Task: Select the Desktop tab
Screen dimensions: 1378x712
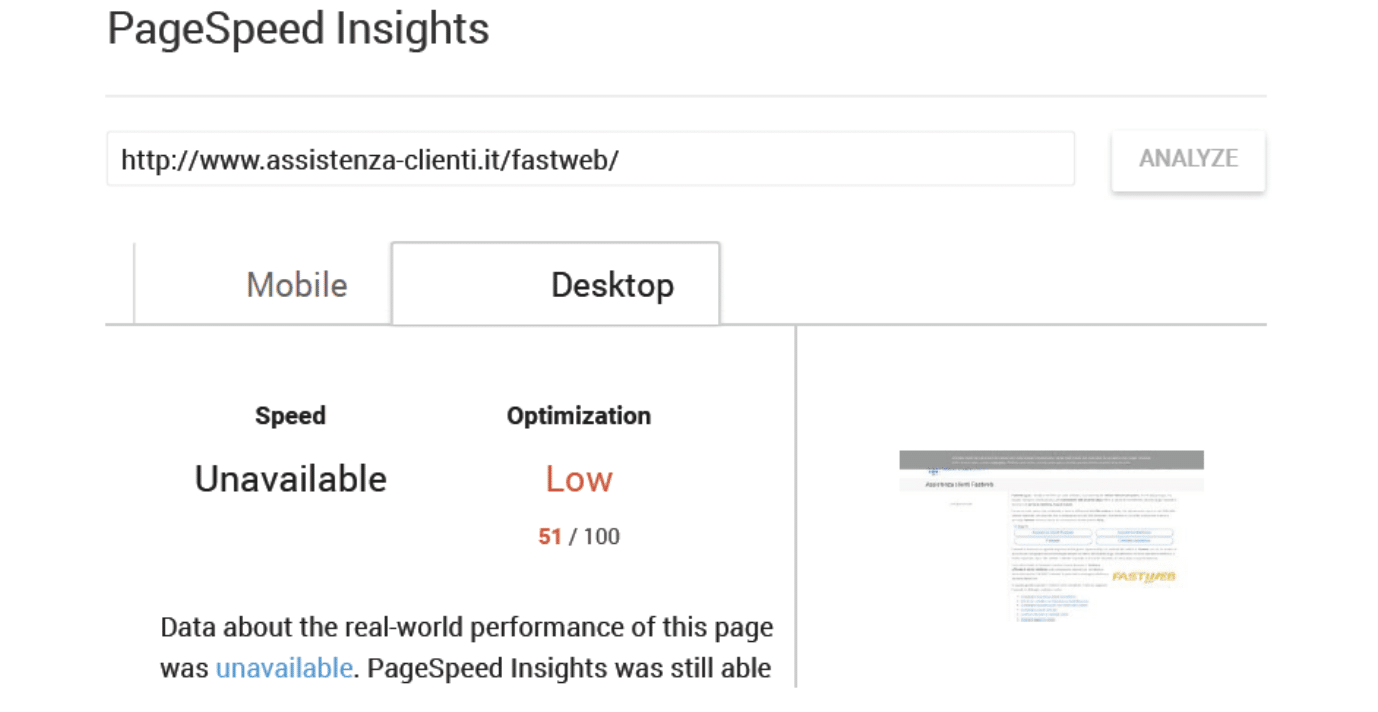Action: [x=612, y=285]
